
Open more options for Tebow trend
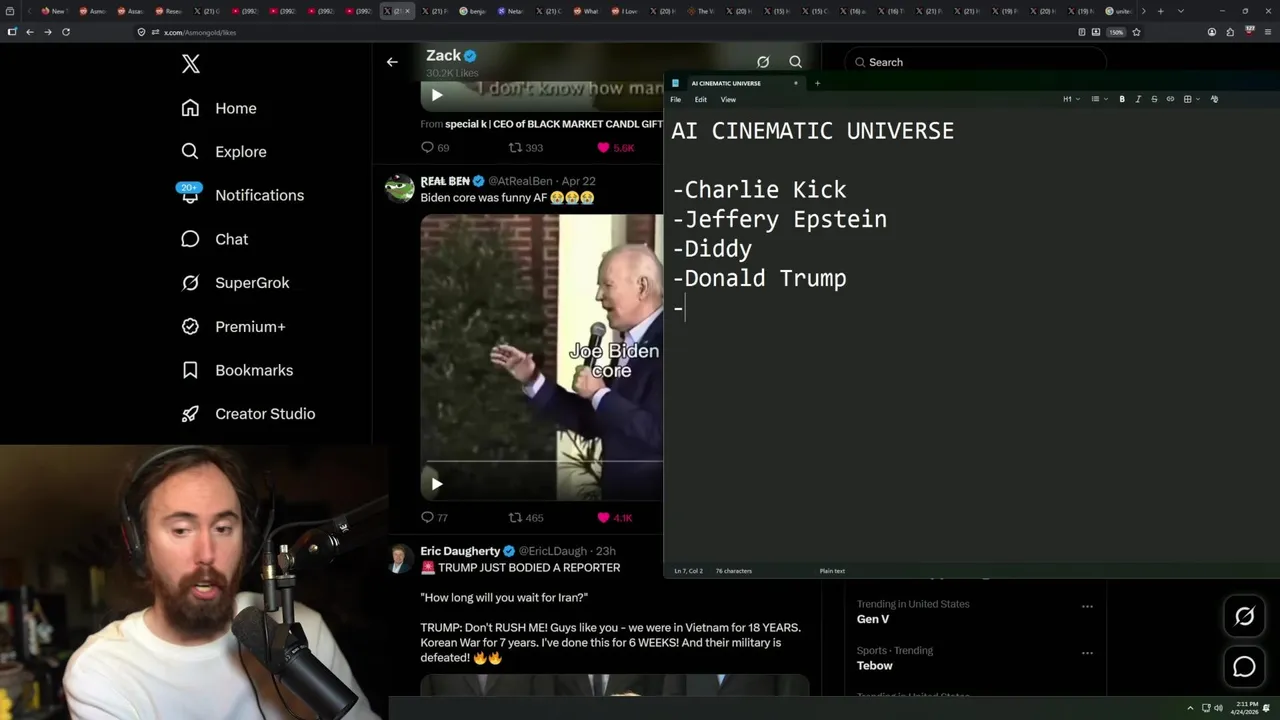pos(1087,653)
